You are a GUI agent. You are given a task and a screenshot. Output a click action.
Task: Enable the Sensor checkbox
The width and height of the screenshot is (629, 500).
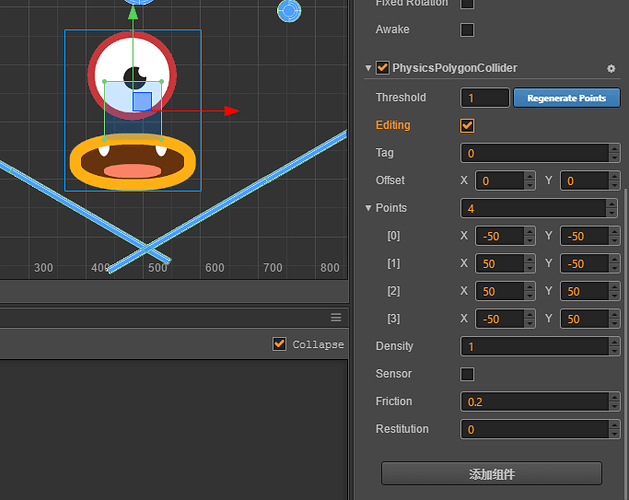point(467,374)
